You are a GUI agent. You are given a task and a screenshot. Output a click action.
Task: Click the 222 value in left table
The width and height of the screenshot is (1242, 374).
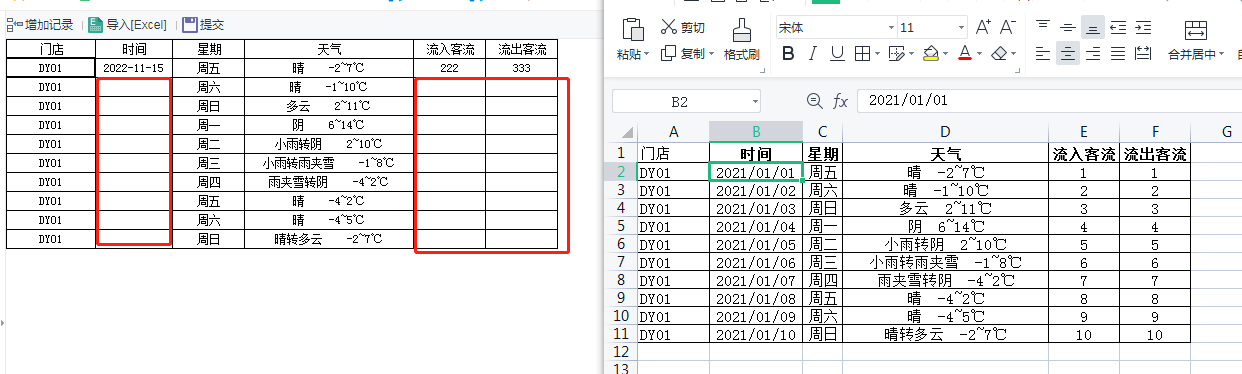449,68
